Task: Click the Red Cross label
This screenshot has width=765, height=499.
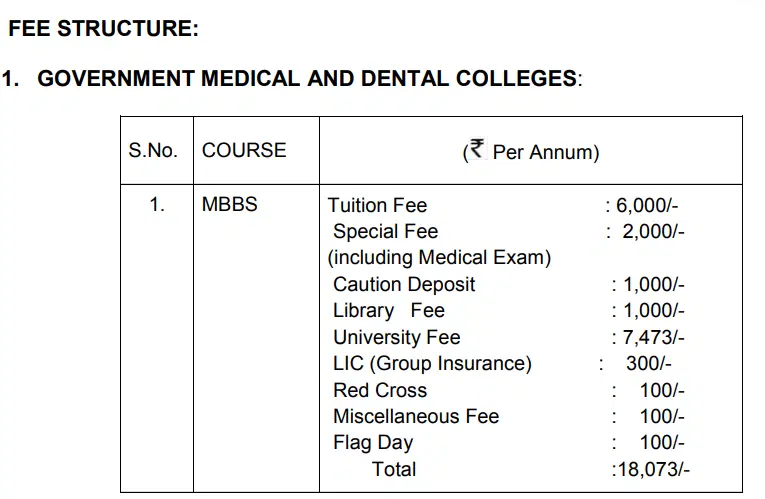Action: pos(380,390)
